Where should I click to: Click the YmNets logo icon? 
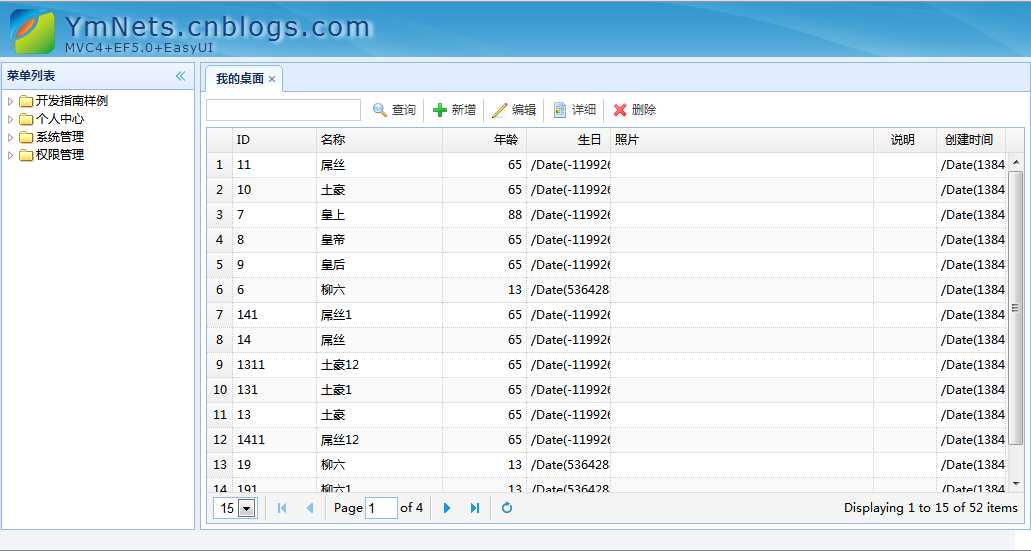tap(32, 31)
